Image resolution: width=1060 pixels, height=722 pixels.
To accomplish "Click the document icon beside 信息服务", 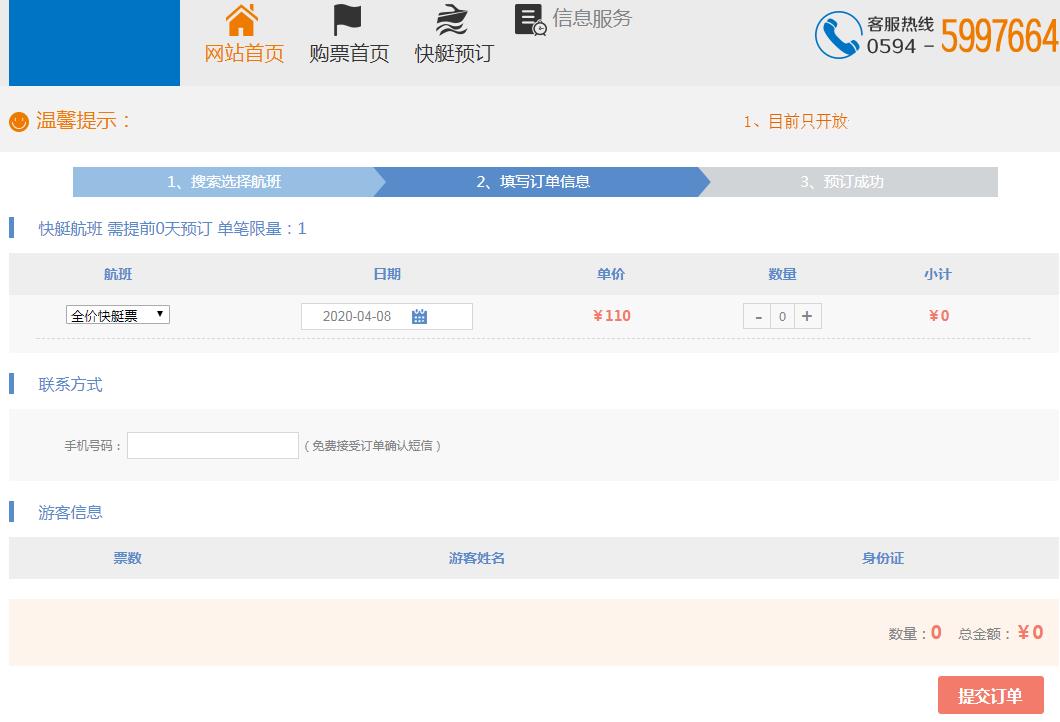I will click(x=531, y=20).
